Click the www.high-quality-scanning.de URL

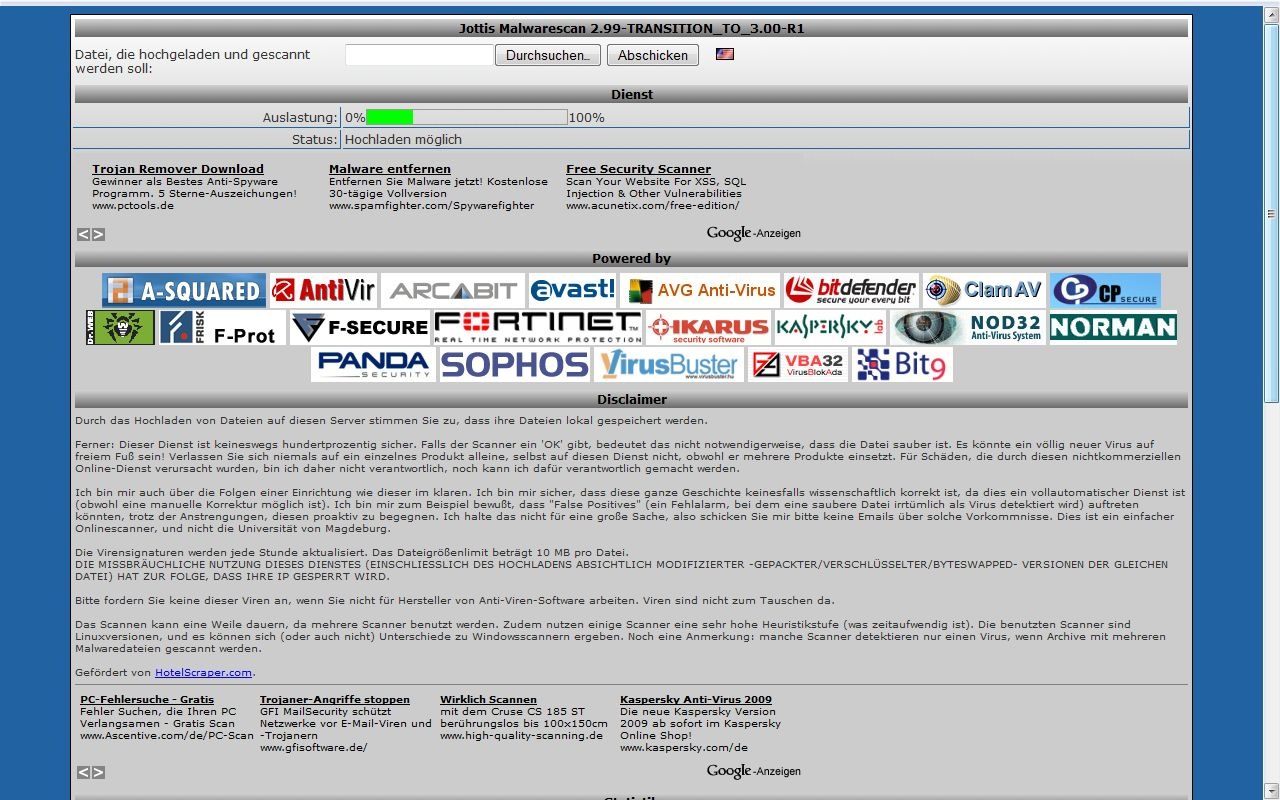pyautogui.click(x=521, y=735)
